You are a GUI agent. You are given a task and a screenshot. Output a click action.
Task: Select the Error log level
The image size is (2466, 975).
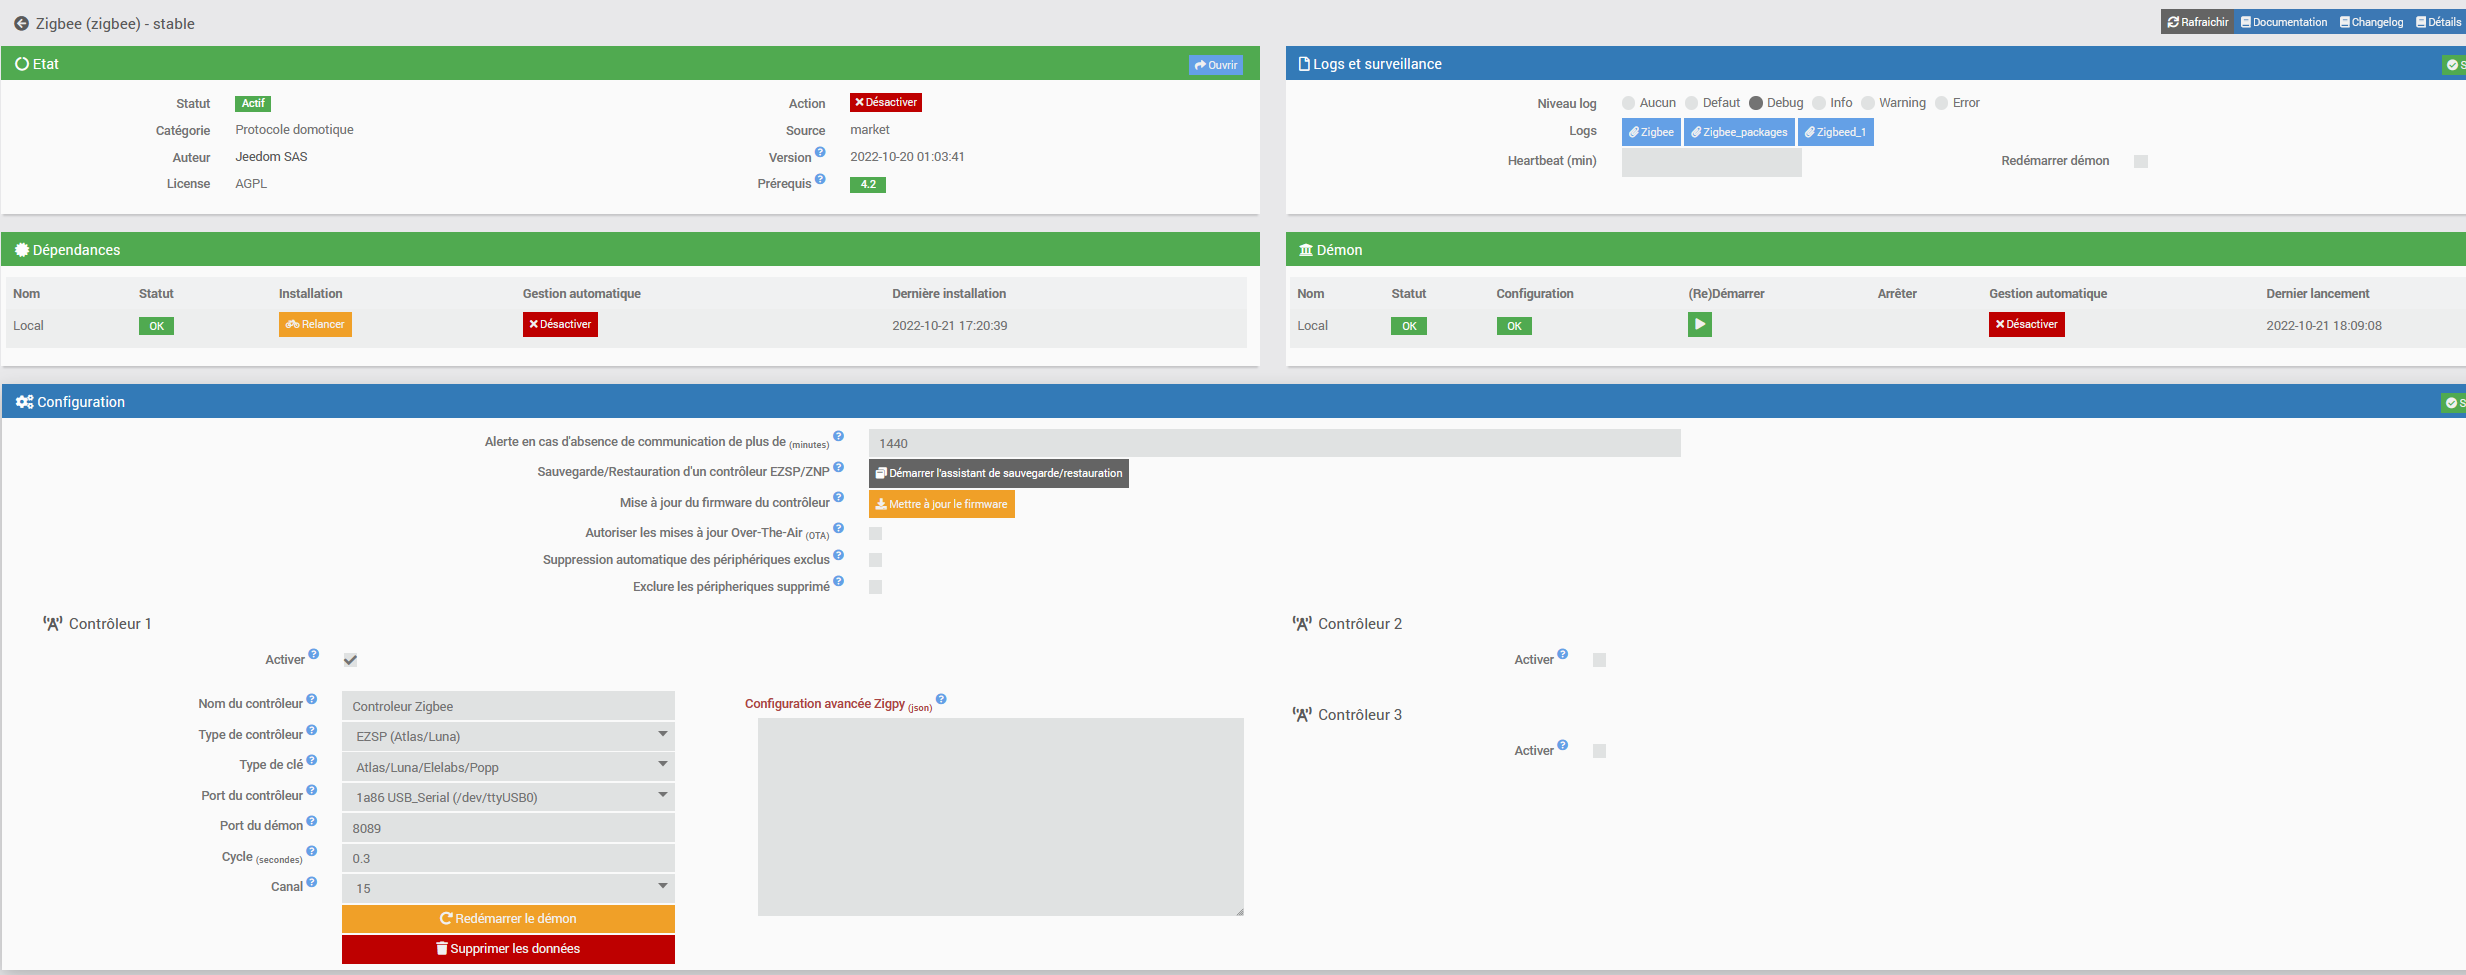pyautogui.click(x=1942, y=103)
